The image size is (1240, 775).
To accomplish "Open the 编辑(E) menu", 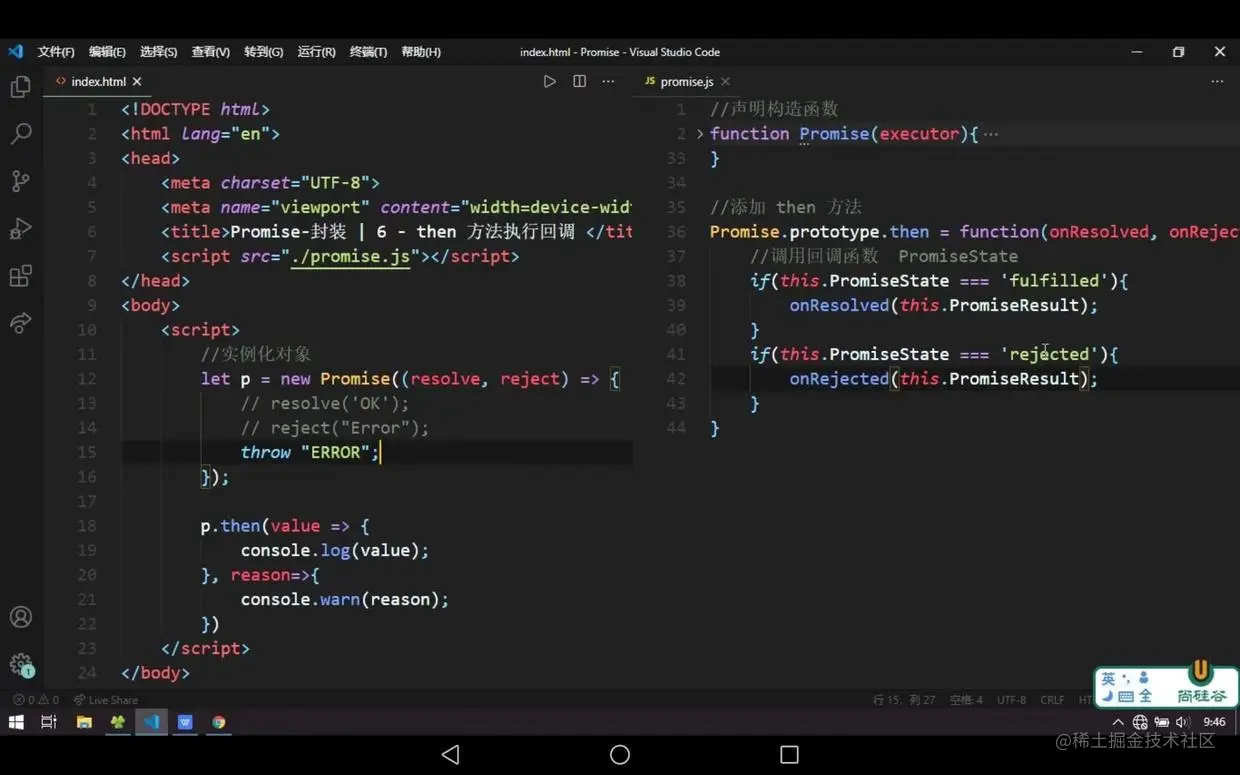I will 107,52.
